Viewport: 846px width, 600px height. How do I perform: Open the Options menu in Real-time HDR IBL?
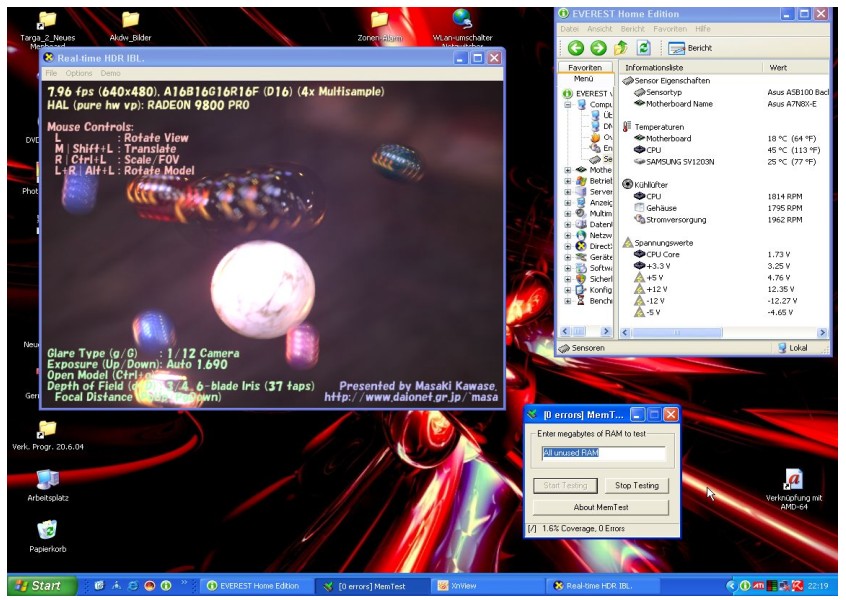[x=79, y=73]
